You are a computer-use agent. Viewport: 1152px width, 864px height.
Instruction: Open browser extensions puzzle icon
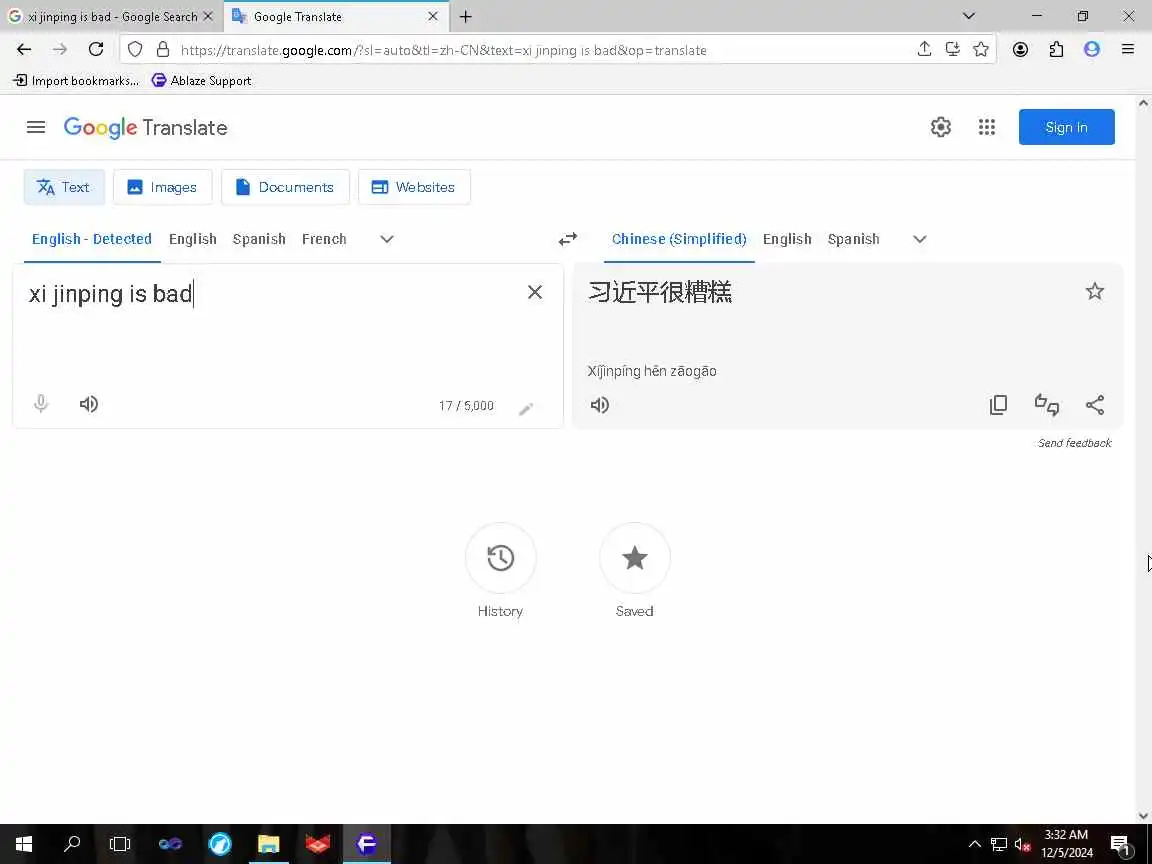pos(1056,49)
